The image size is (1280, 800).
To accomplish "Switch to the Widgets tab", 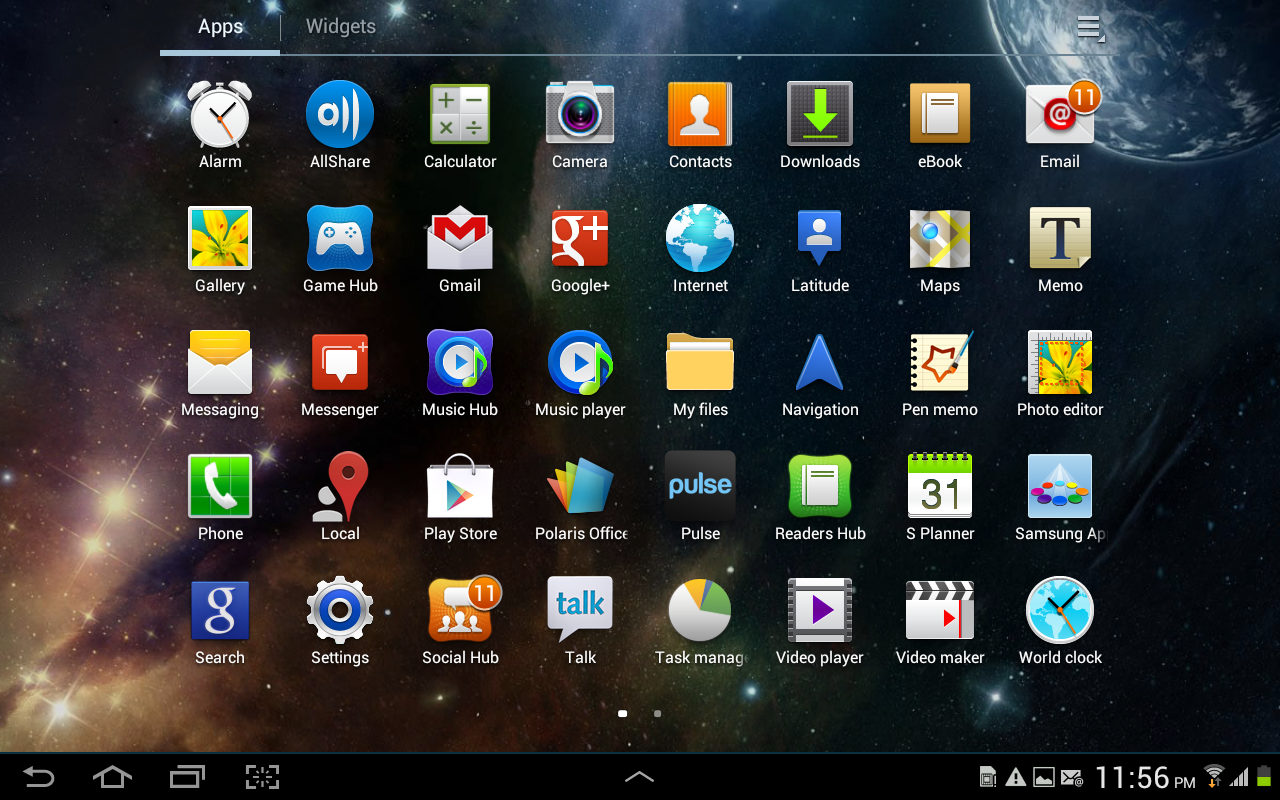I will pos(341,27).
